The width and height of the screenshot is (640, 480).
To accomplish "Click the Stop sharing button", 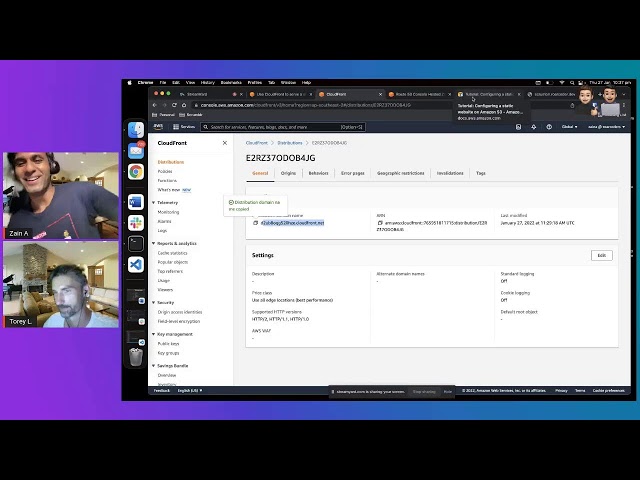I will (424, 392).
